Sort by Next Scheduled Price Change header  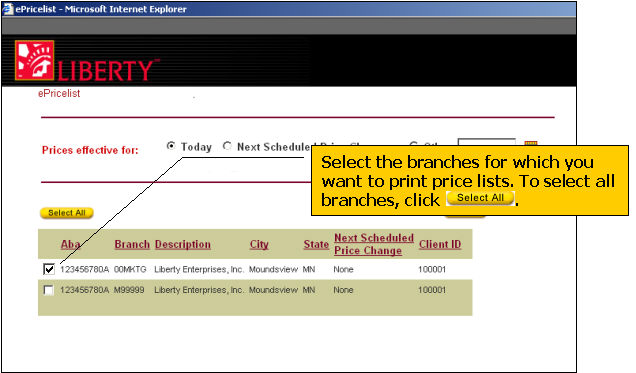pyautogui.click(x=374, y=244)
